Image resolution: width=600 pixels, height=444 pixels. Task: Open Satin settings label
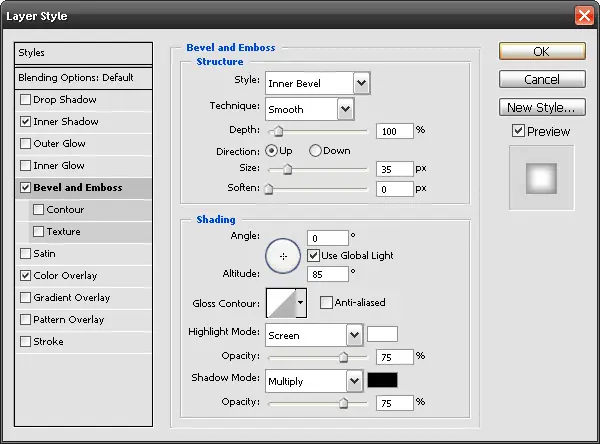(x=44, y=254)
